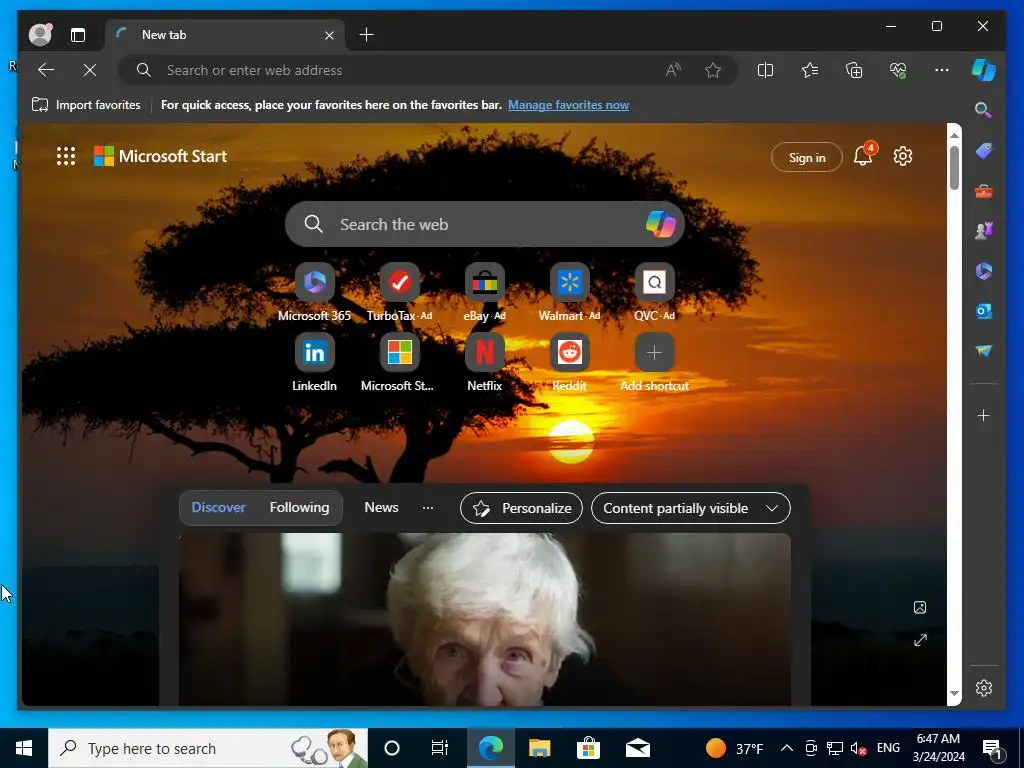Customize the sidebar with plus button
The height and width of the screenshot is (768, 1024).
984,415
